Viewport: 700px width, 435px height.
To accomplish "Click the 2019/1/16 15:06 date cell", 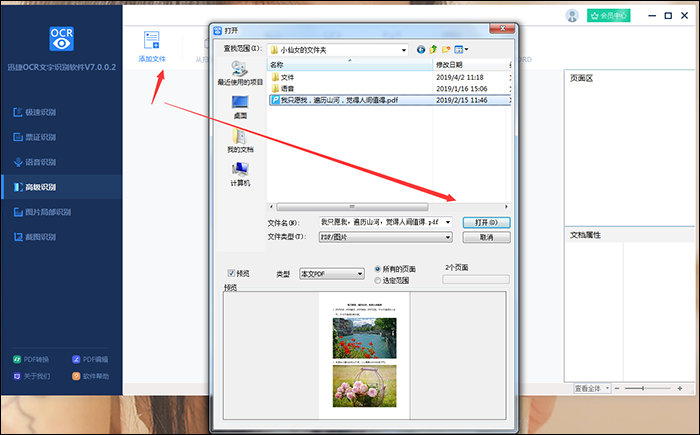I will (462, 88).
